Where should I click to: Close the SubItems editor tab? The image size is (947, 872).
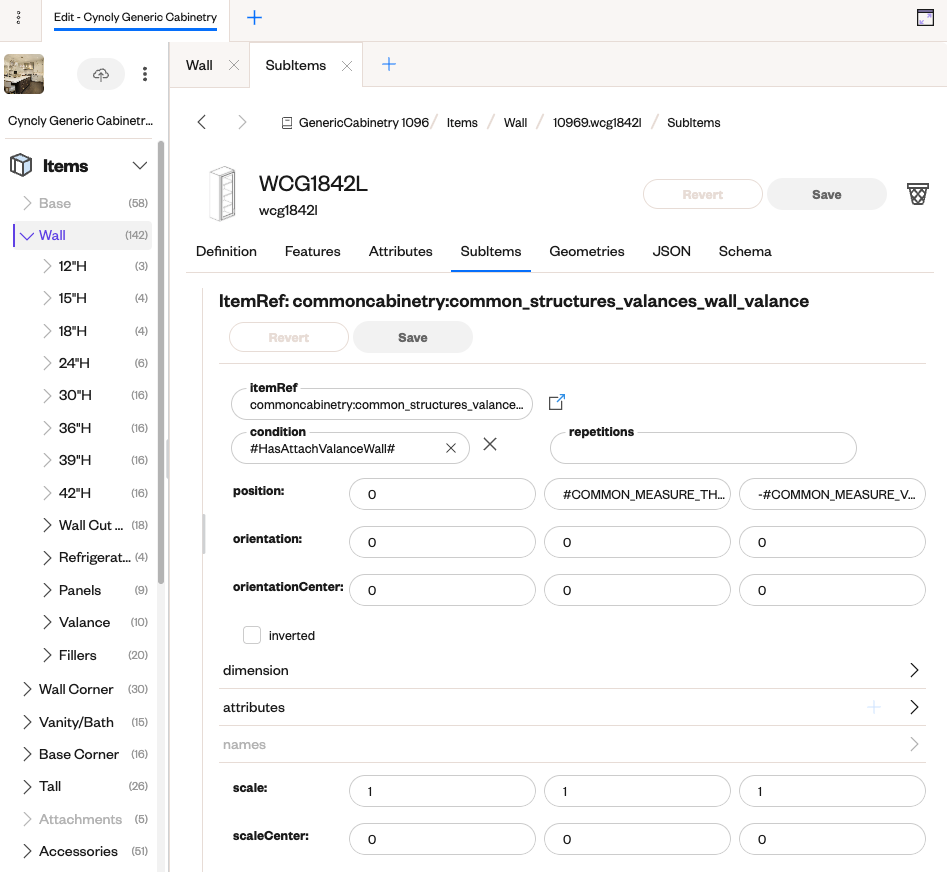347,66
